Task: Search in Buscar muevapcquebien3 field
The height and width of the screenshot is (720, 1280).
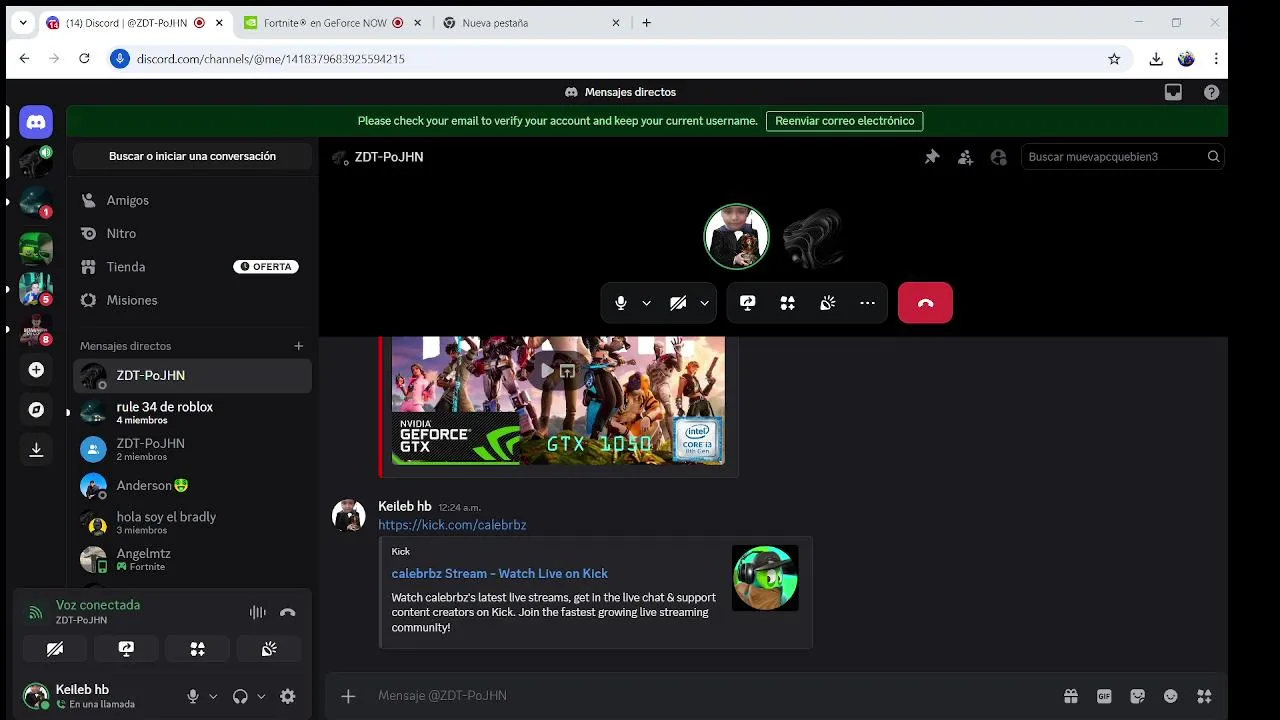Action: (1122, 157)
